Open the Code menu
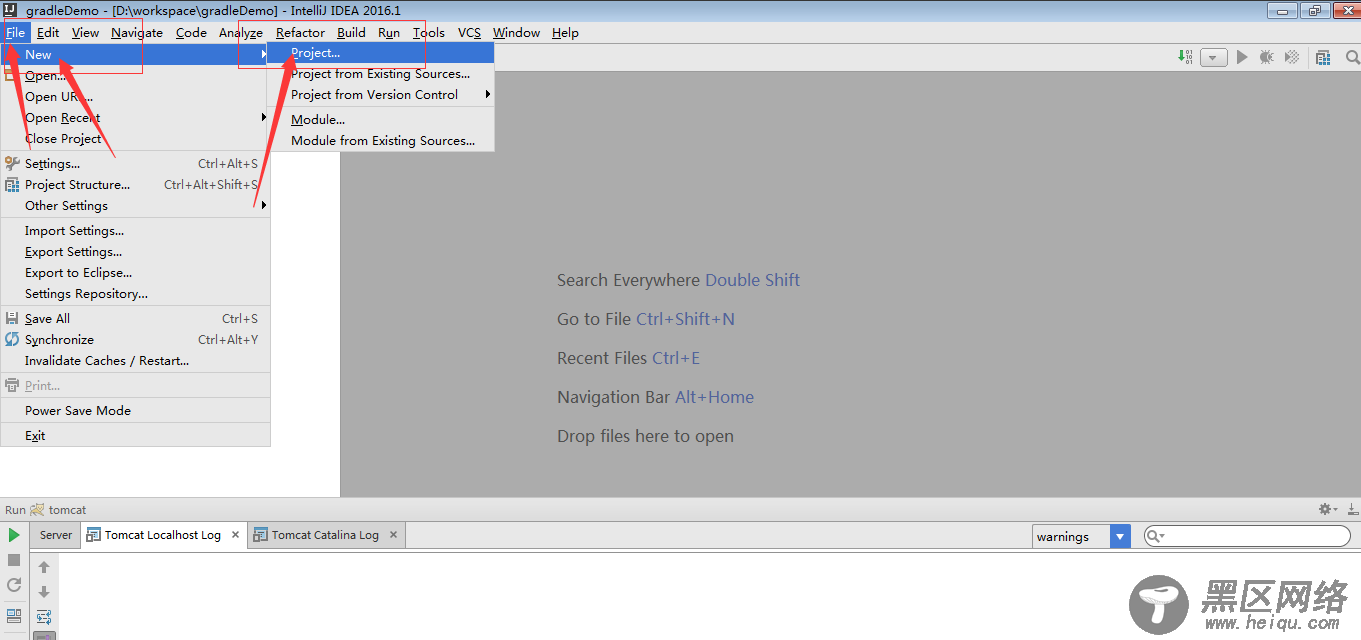 pyautogui.click(x=191, y=32)
